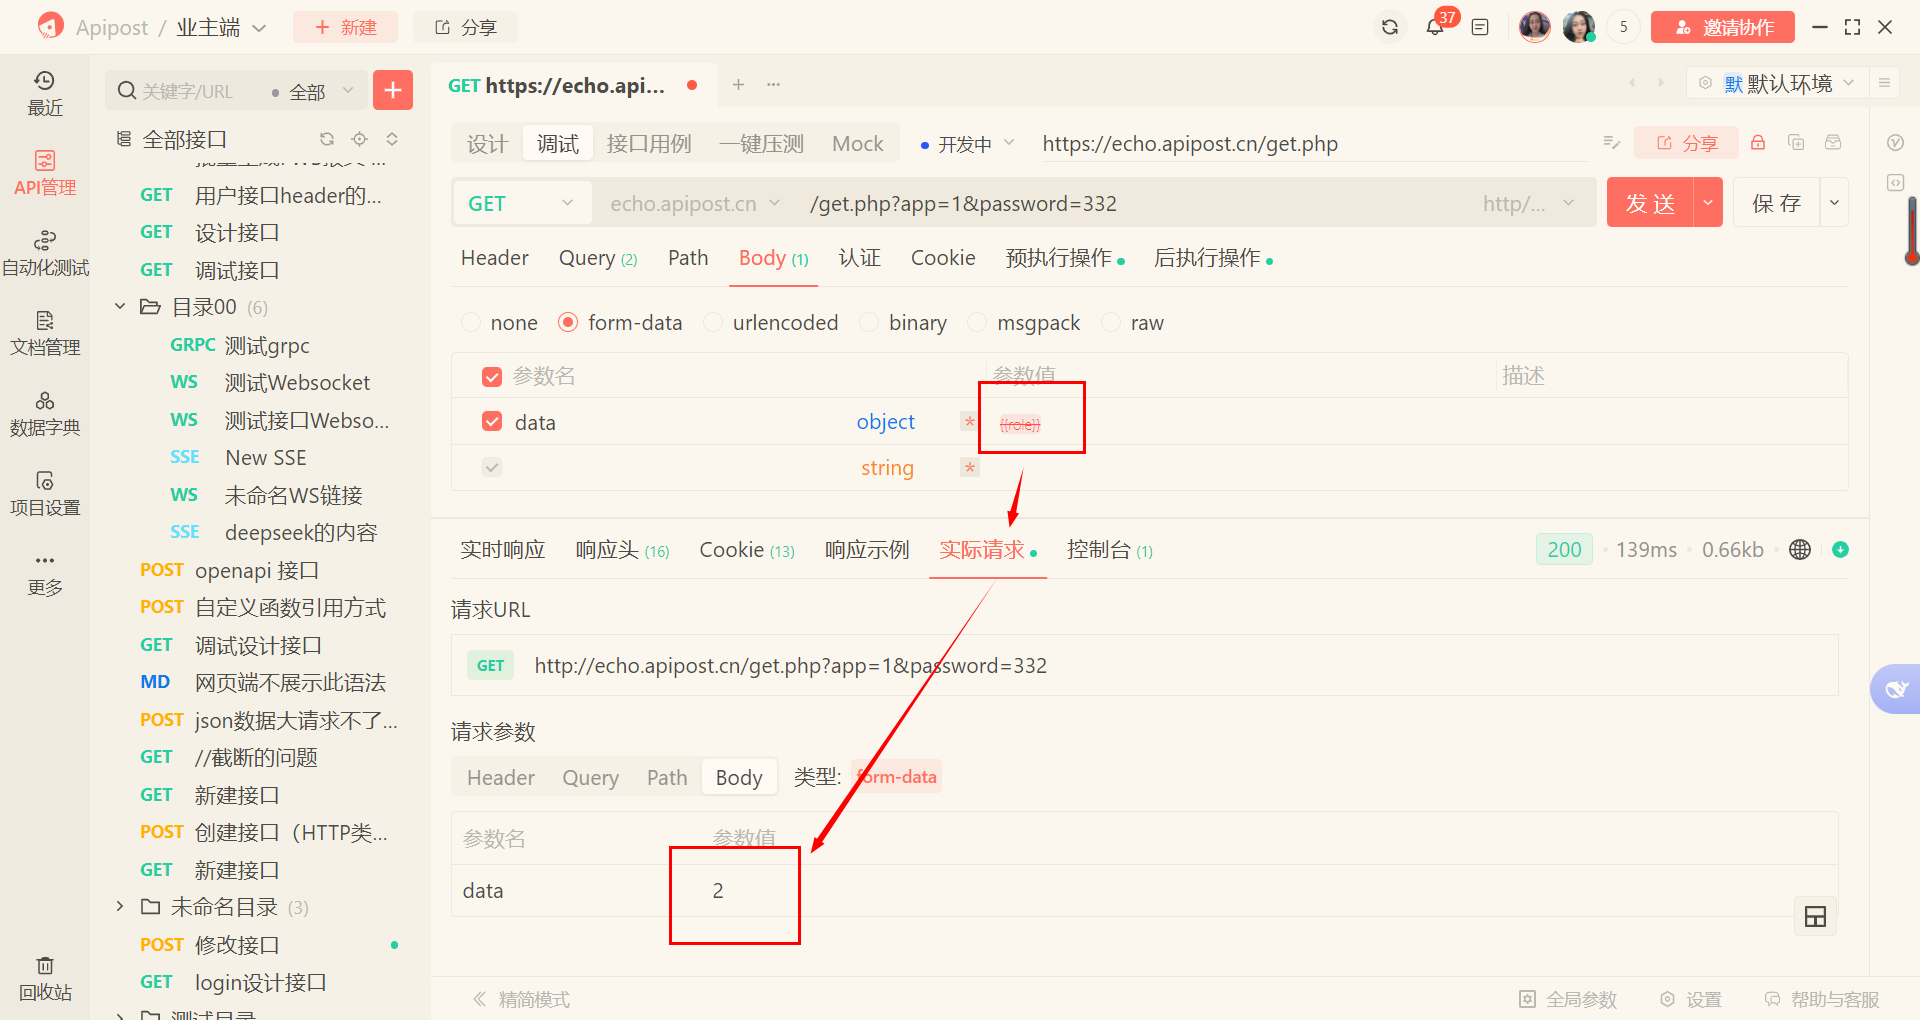Viewport: 1920px width, 1020px height.
Task: Refresh the 全部接口 list
Action: (327, 139)
